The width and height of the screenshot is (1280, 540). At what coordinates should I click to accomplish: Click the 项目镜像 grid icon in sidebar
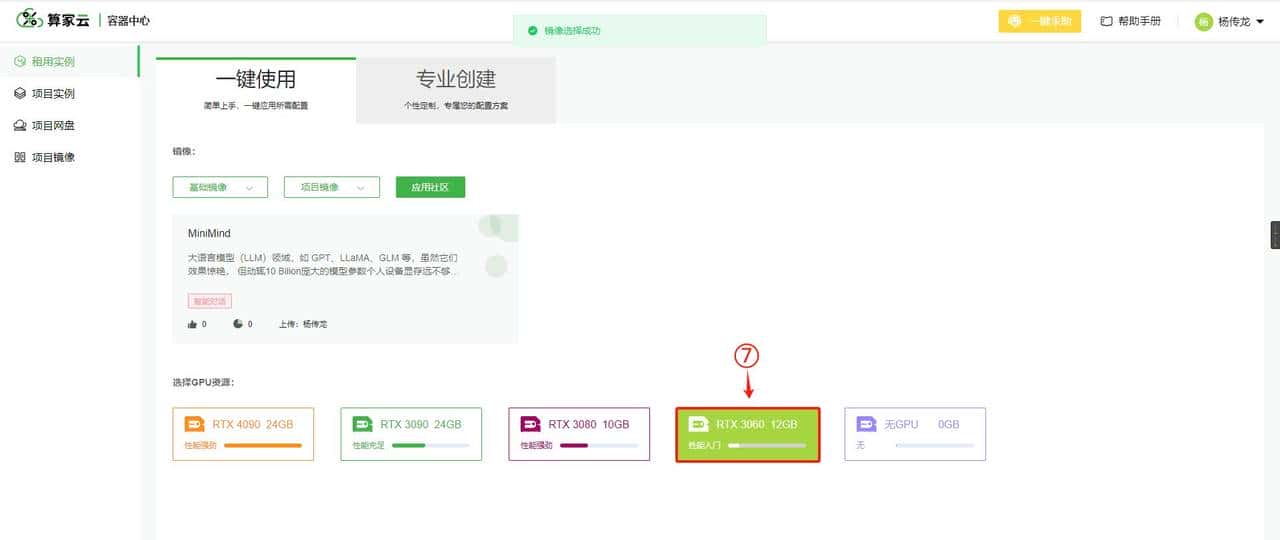click(x=20, y=158)
